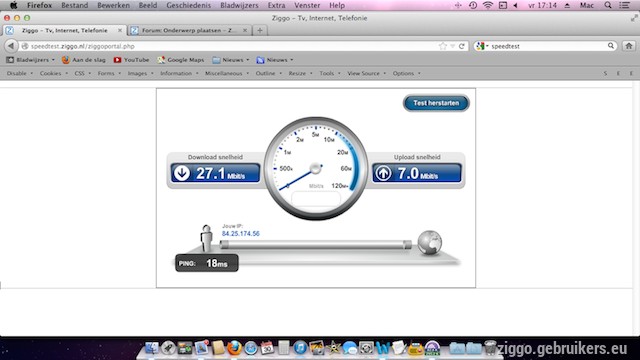Open Firefox from the Dock
640x360 pixels.
pyautogui.click(x=234, y=348)
